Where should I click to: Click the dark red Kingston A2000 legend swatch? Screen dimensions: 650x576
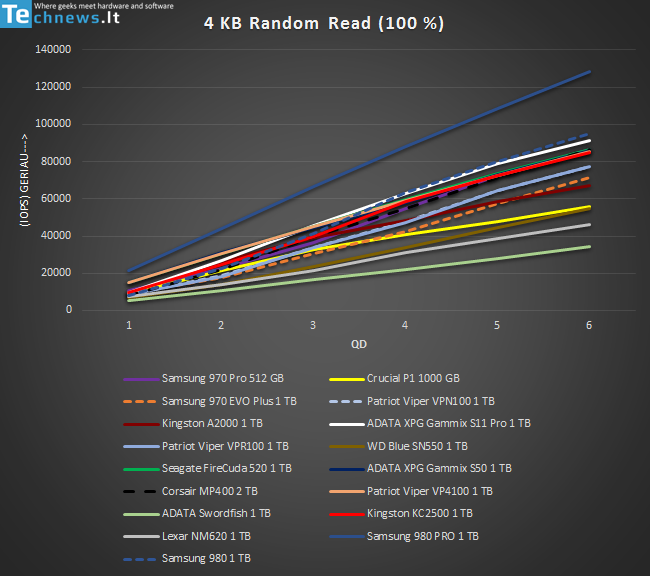[141, 424]
